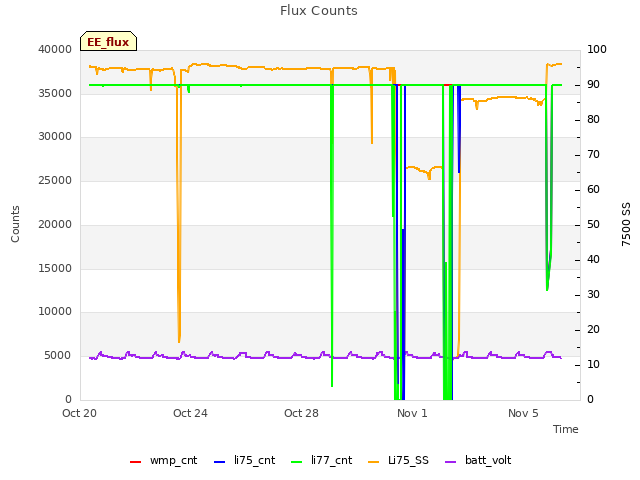Click the 60 right axis tick label

(x=593, y=189)
